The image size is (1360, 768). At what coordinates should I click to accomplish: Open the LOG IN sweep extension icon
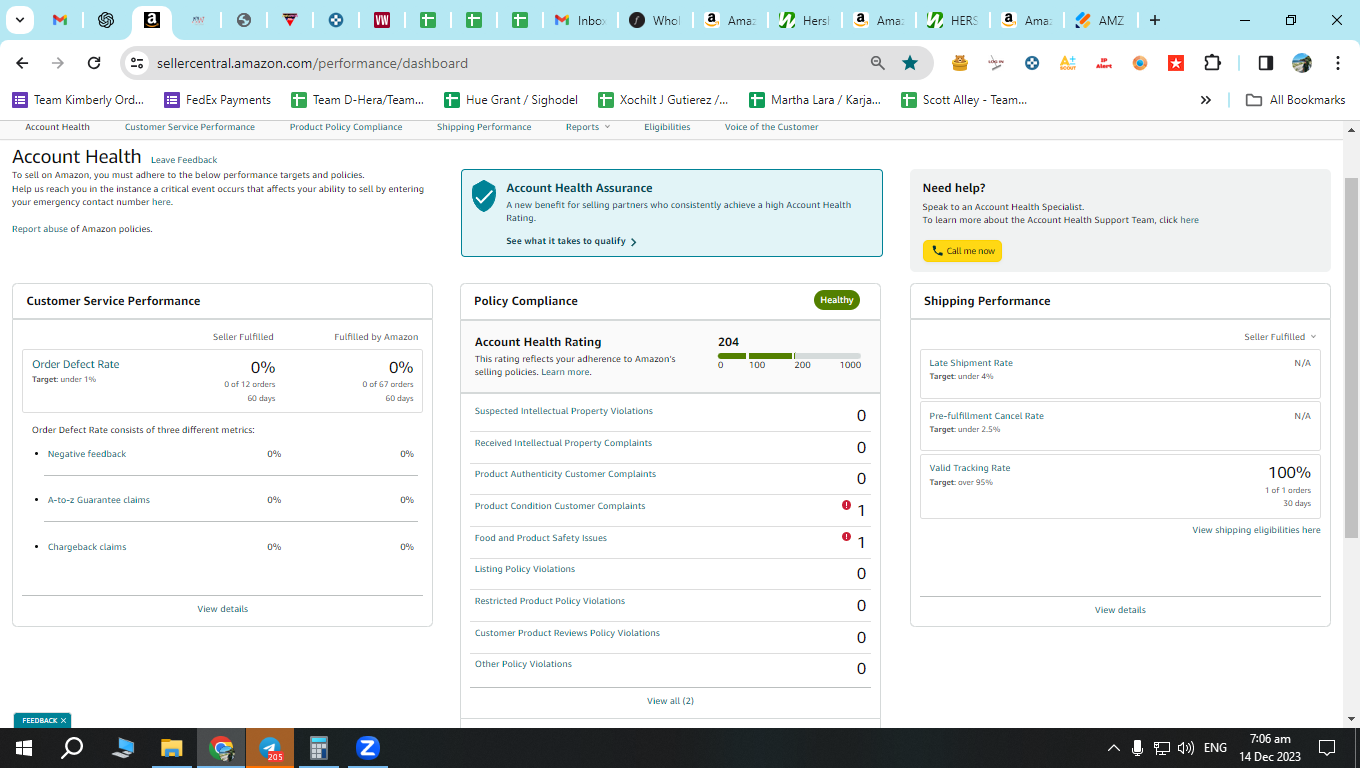tap(996, 63)
